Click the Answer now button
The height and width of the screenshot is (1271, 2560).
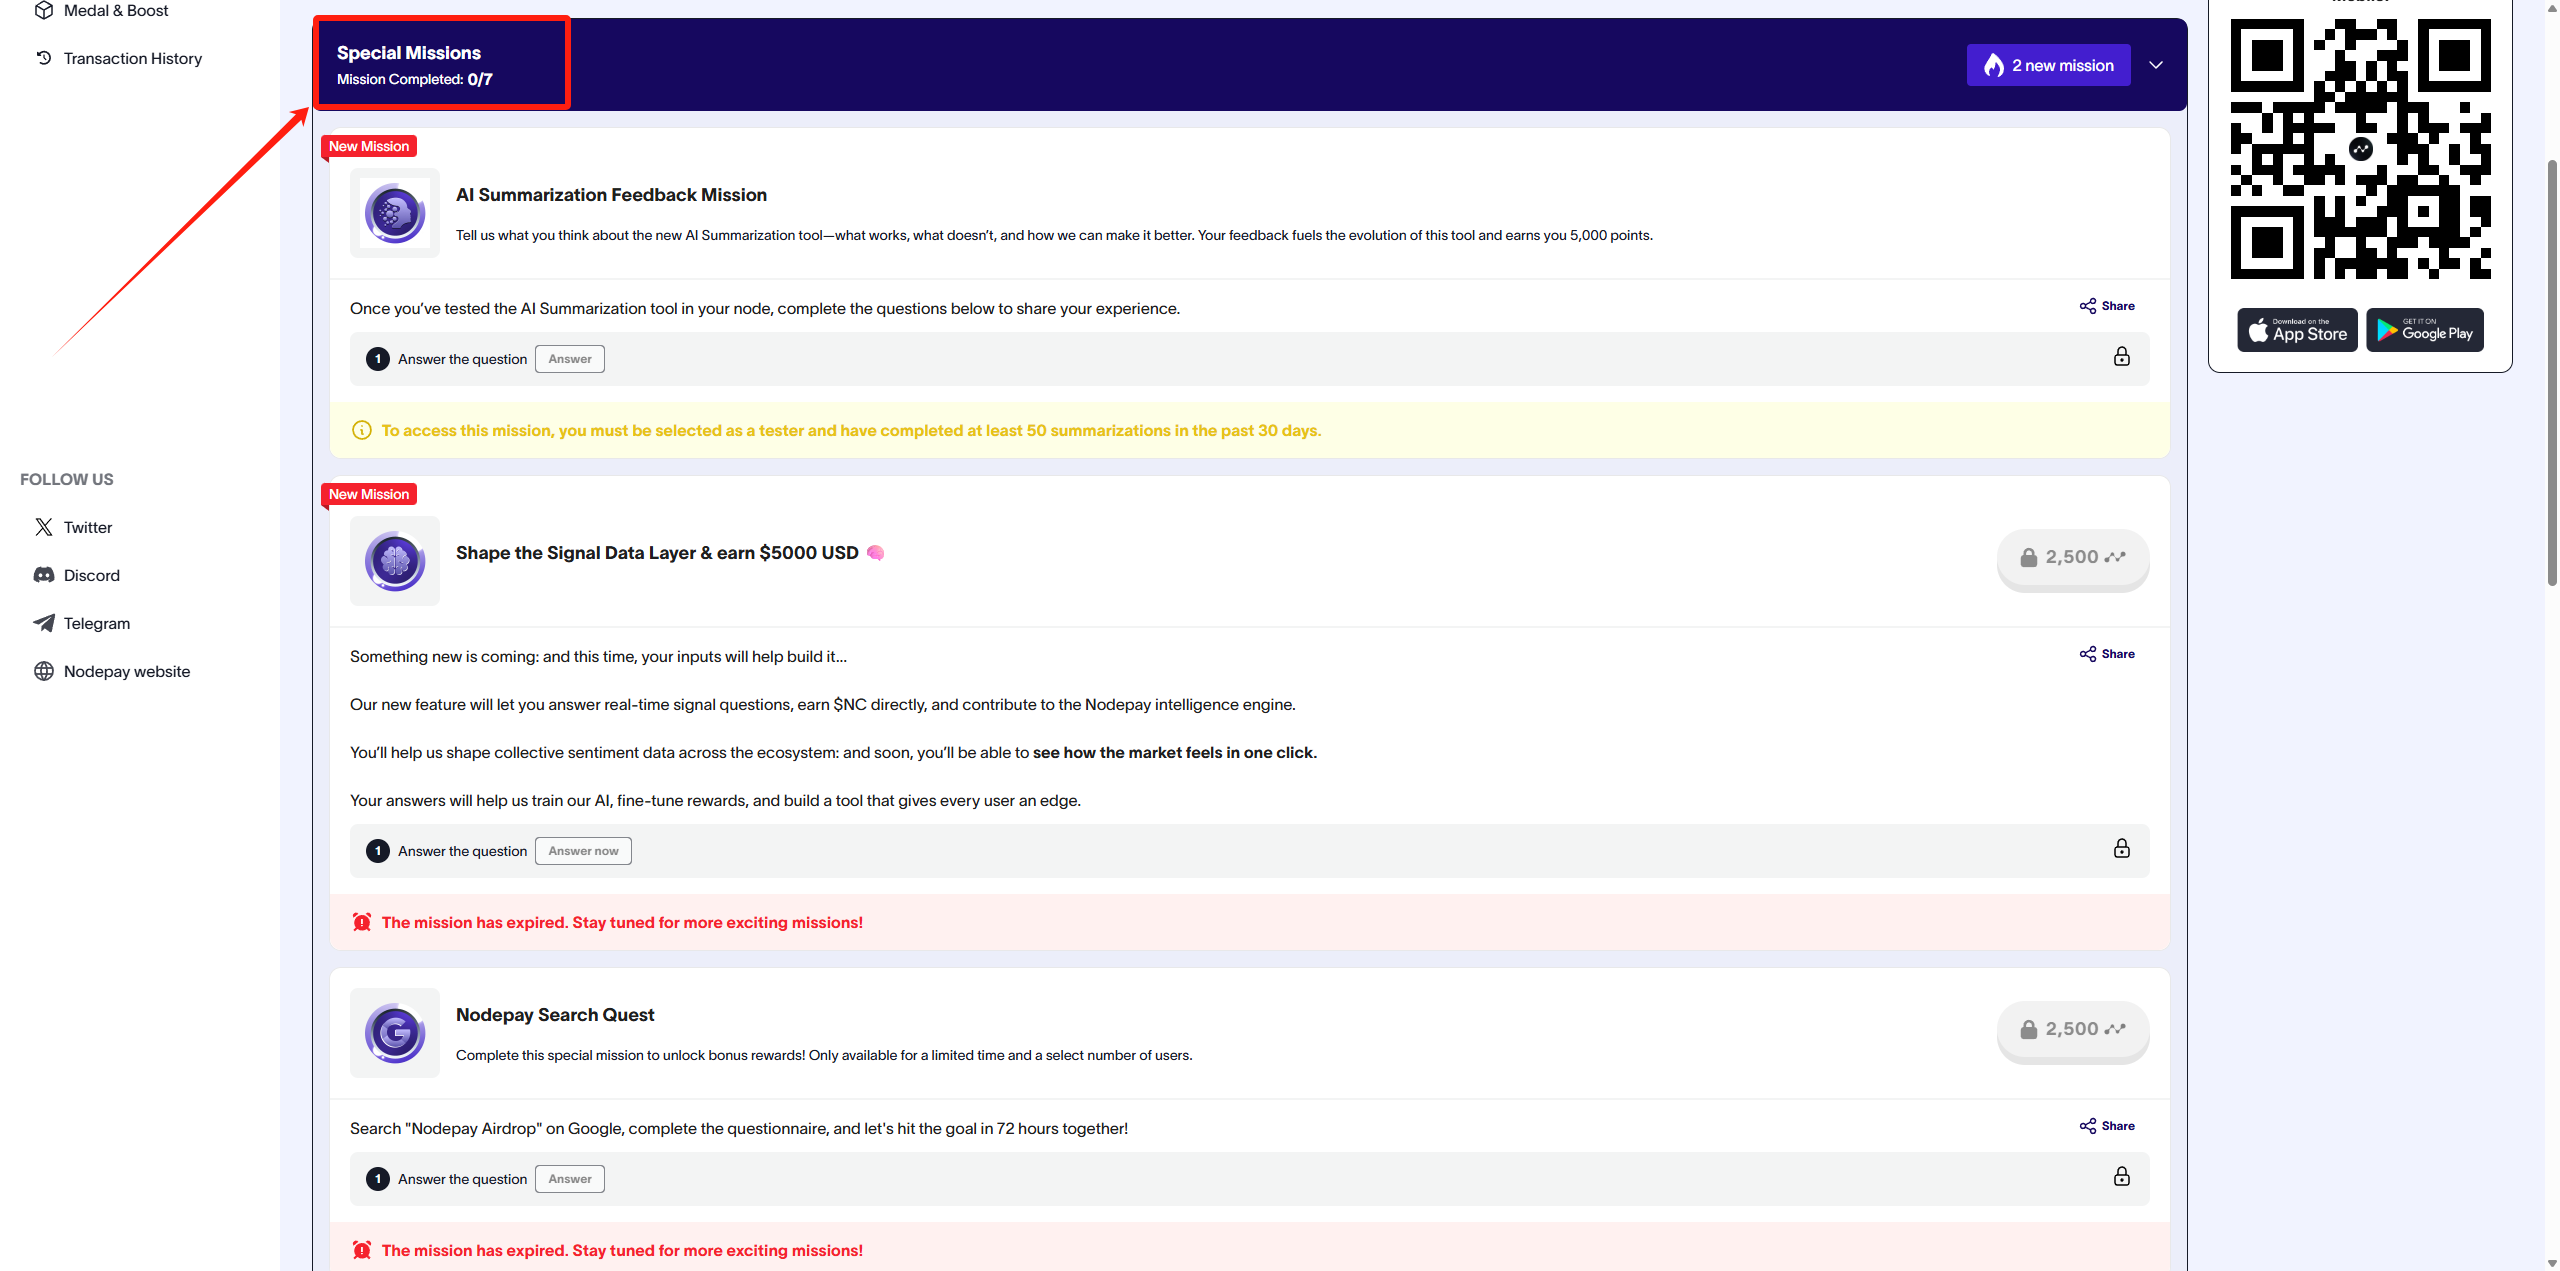(x=583, y=851)
